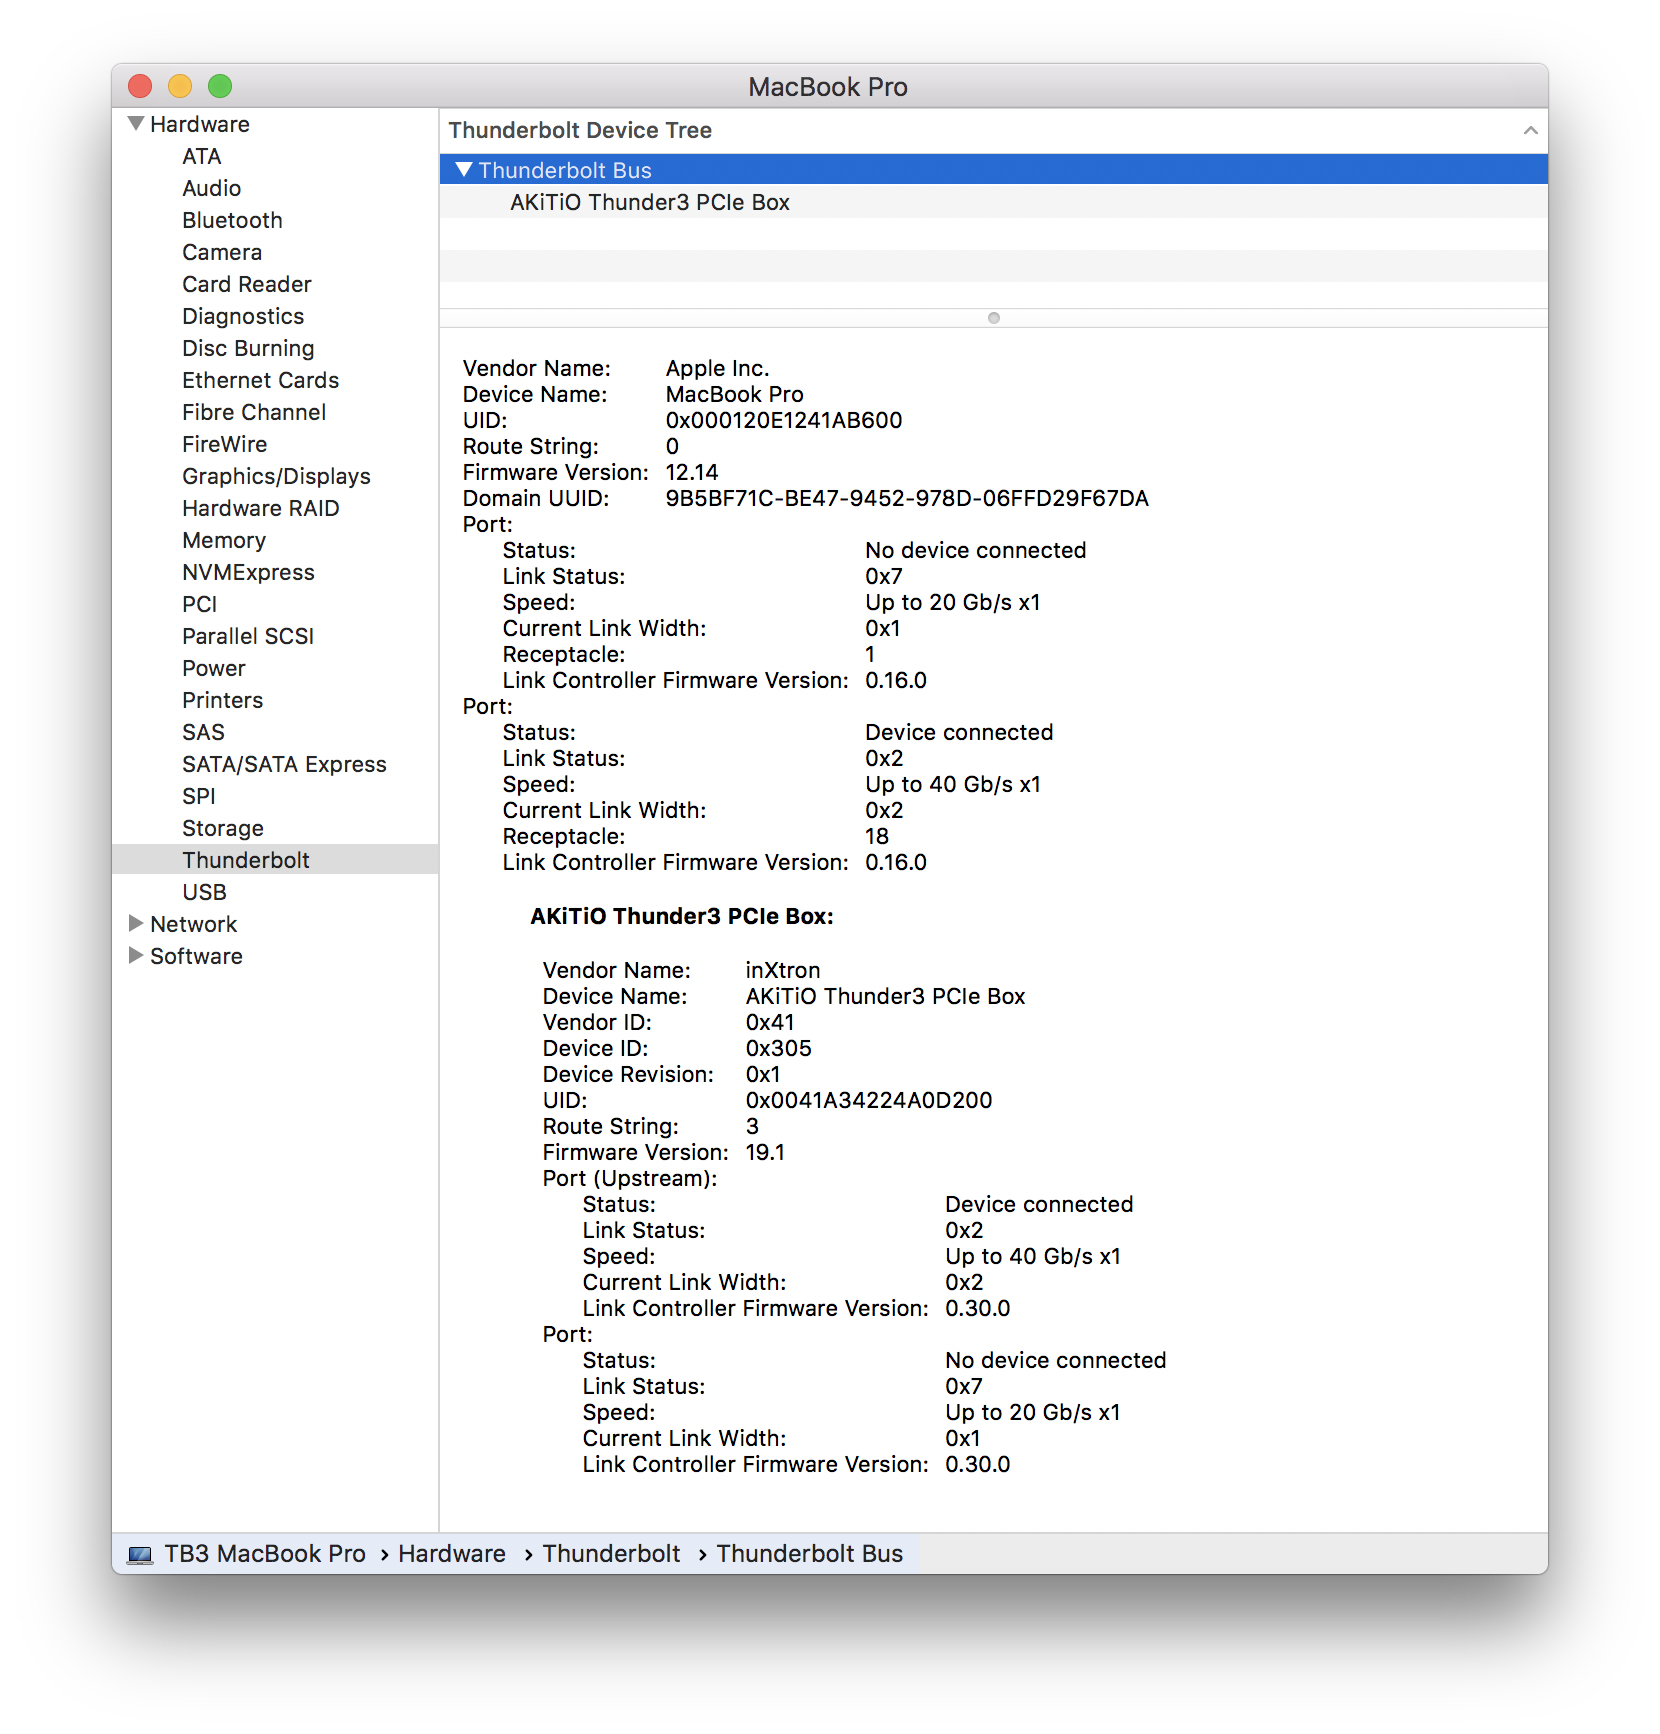Select USB in the sidebar
This screenshot has height=1734, width=1660.
tap(204, 892)
